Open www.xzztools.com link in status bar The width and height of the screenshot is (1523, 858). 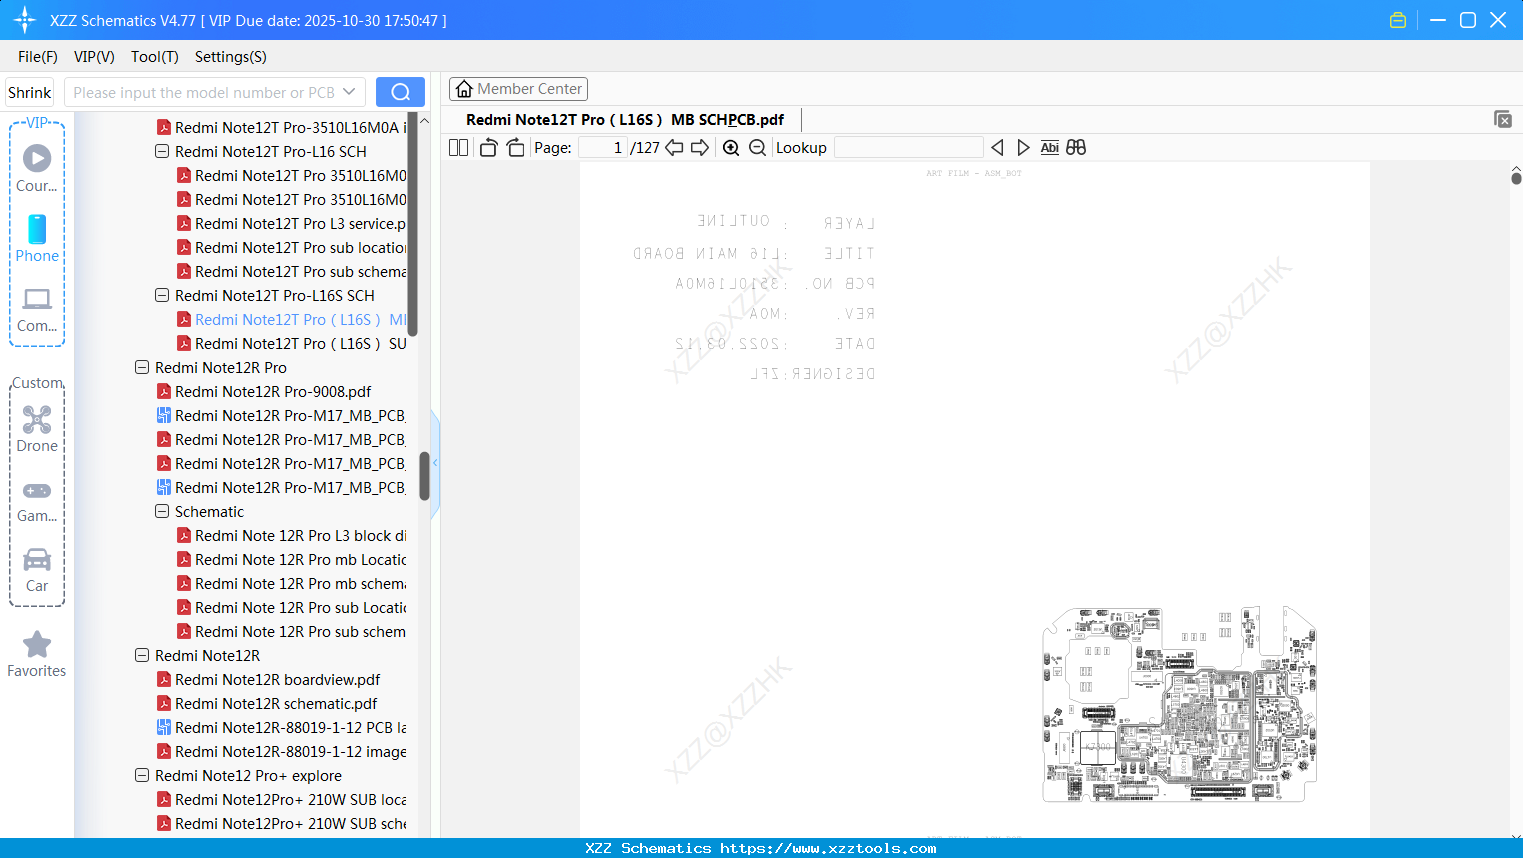828,848
